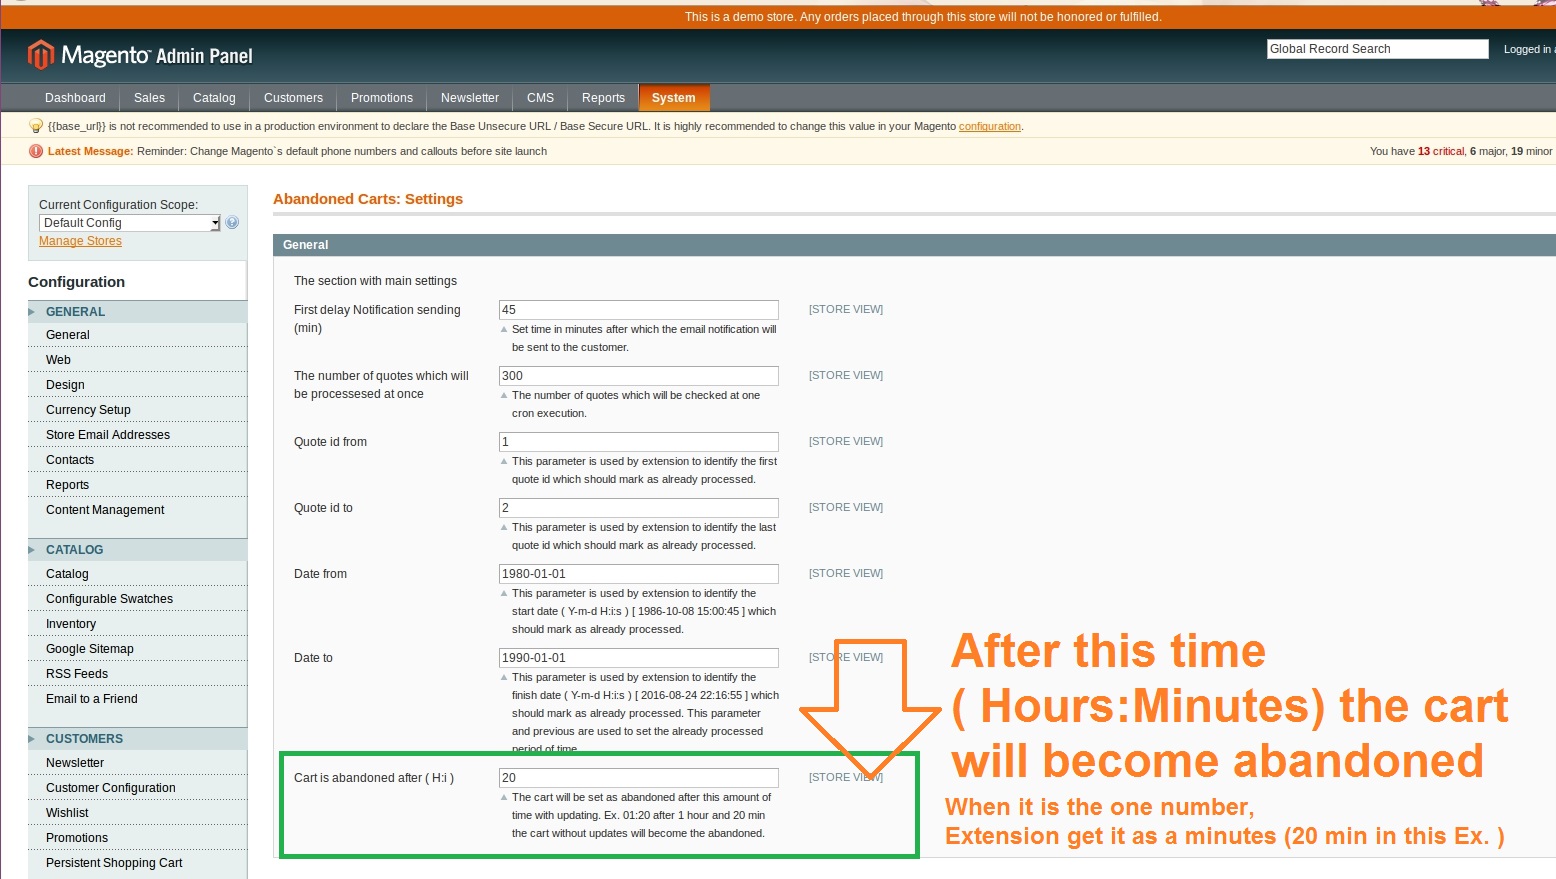This screenshot has height=879, width=1556.
Task: Collapse the CATALOG configuration section
Action: click(137, 550)
